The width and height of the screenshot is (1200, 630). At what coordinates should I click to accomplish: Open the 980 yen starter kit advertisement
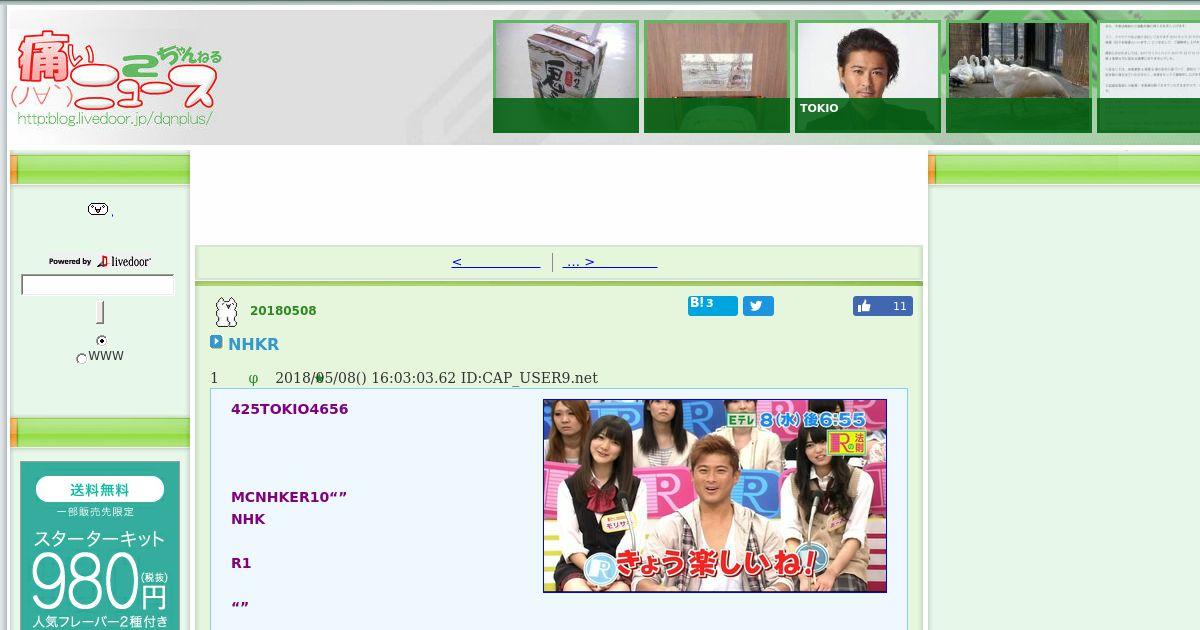point(100,545)
